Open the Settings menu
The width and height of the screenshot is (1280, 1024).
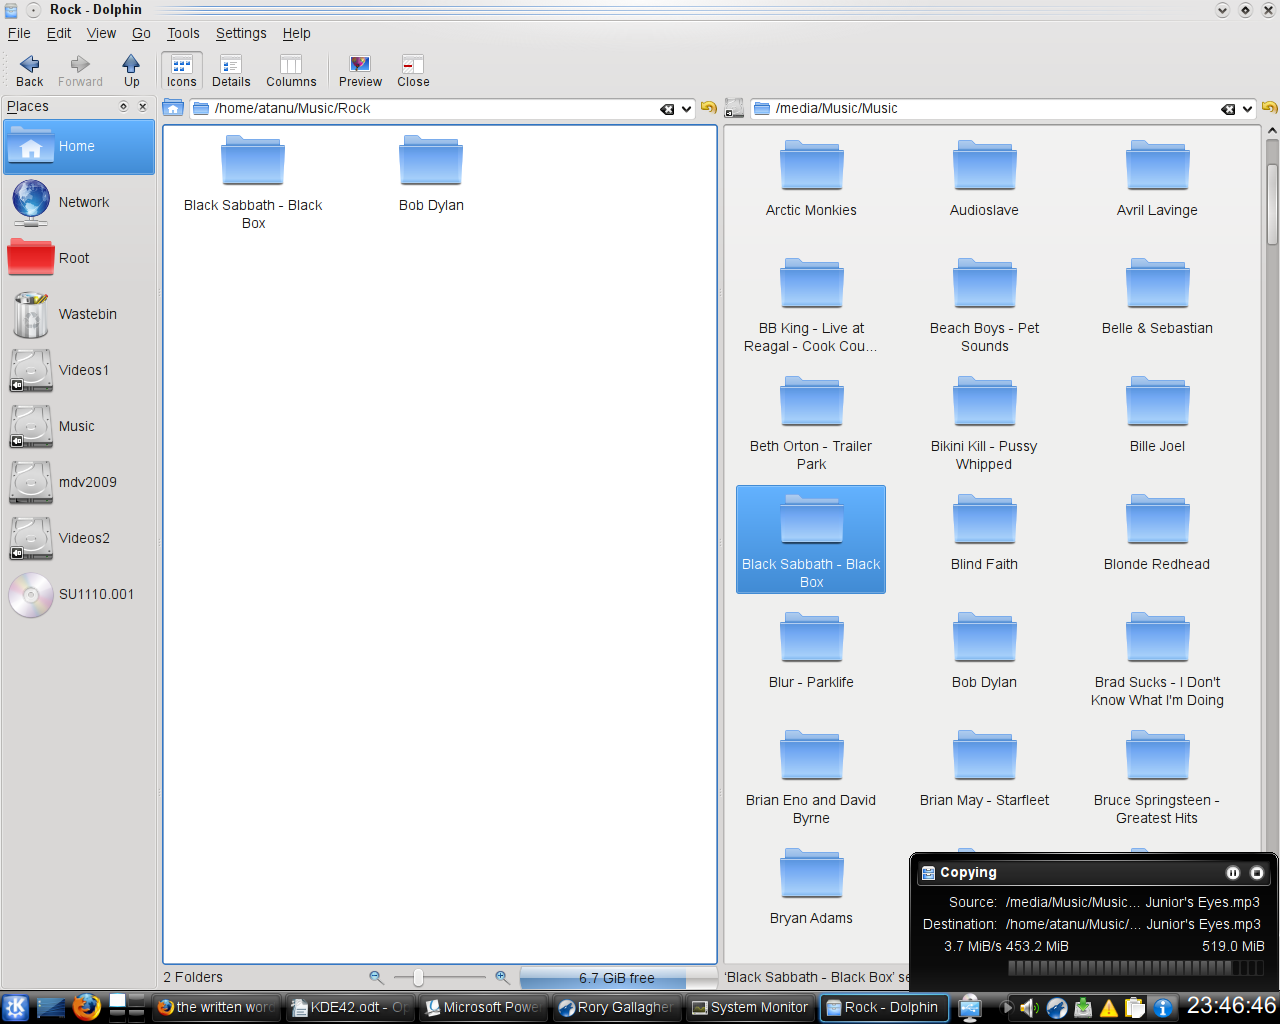coord(241,33)
